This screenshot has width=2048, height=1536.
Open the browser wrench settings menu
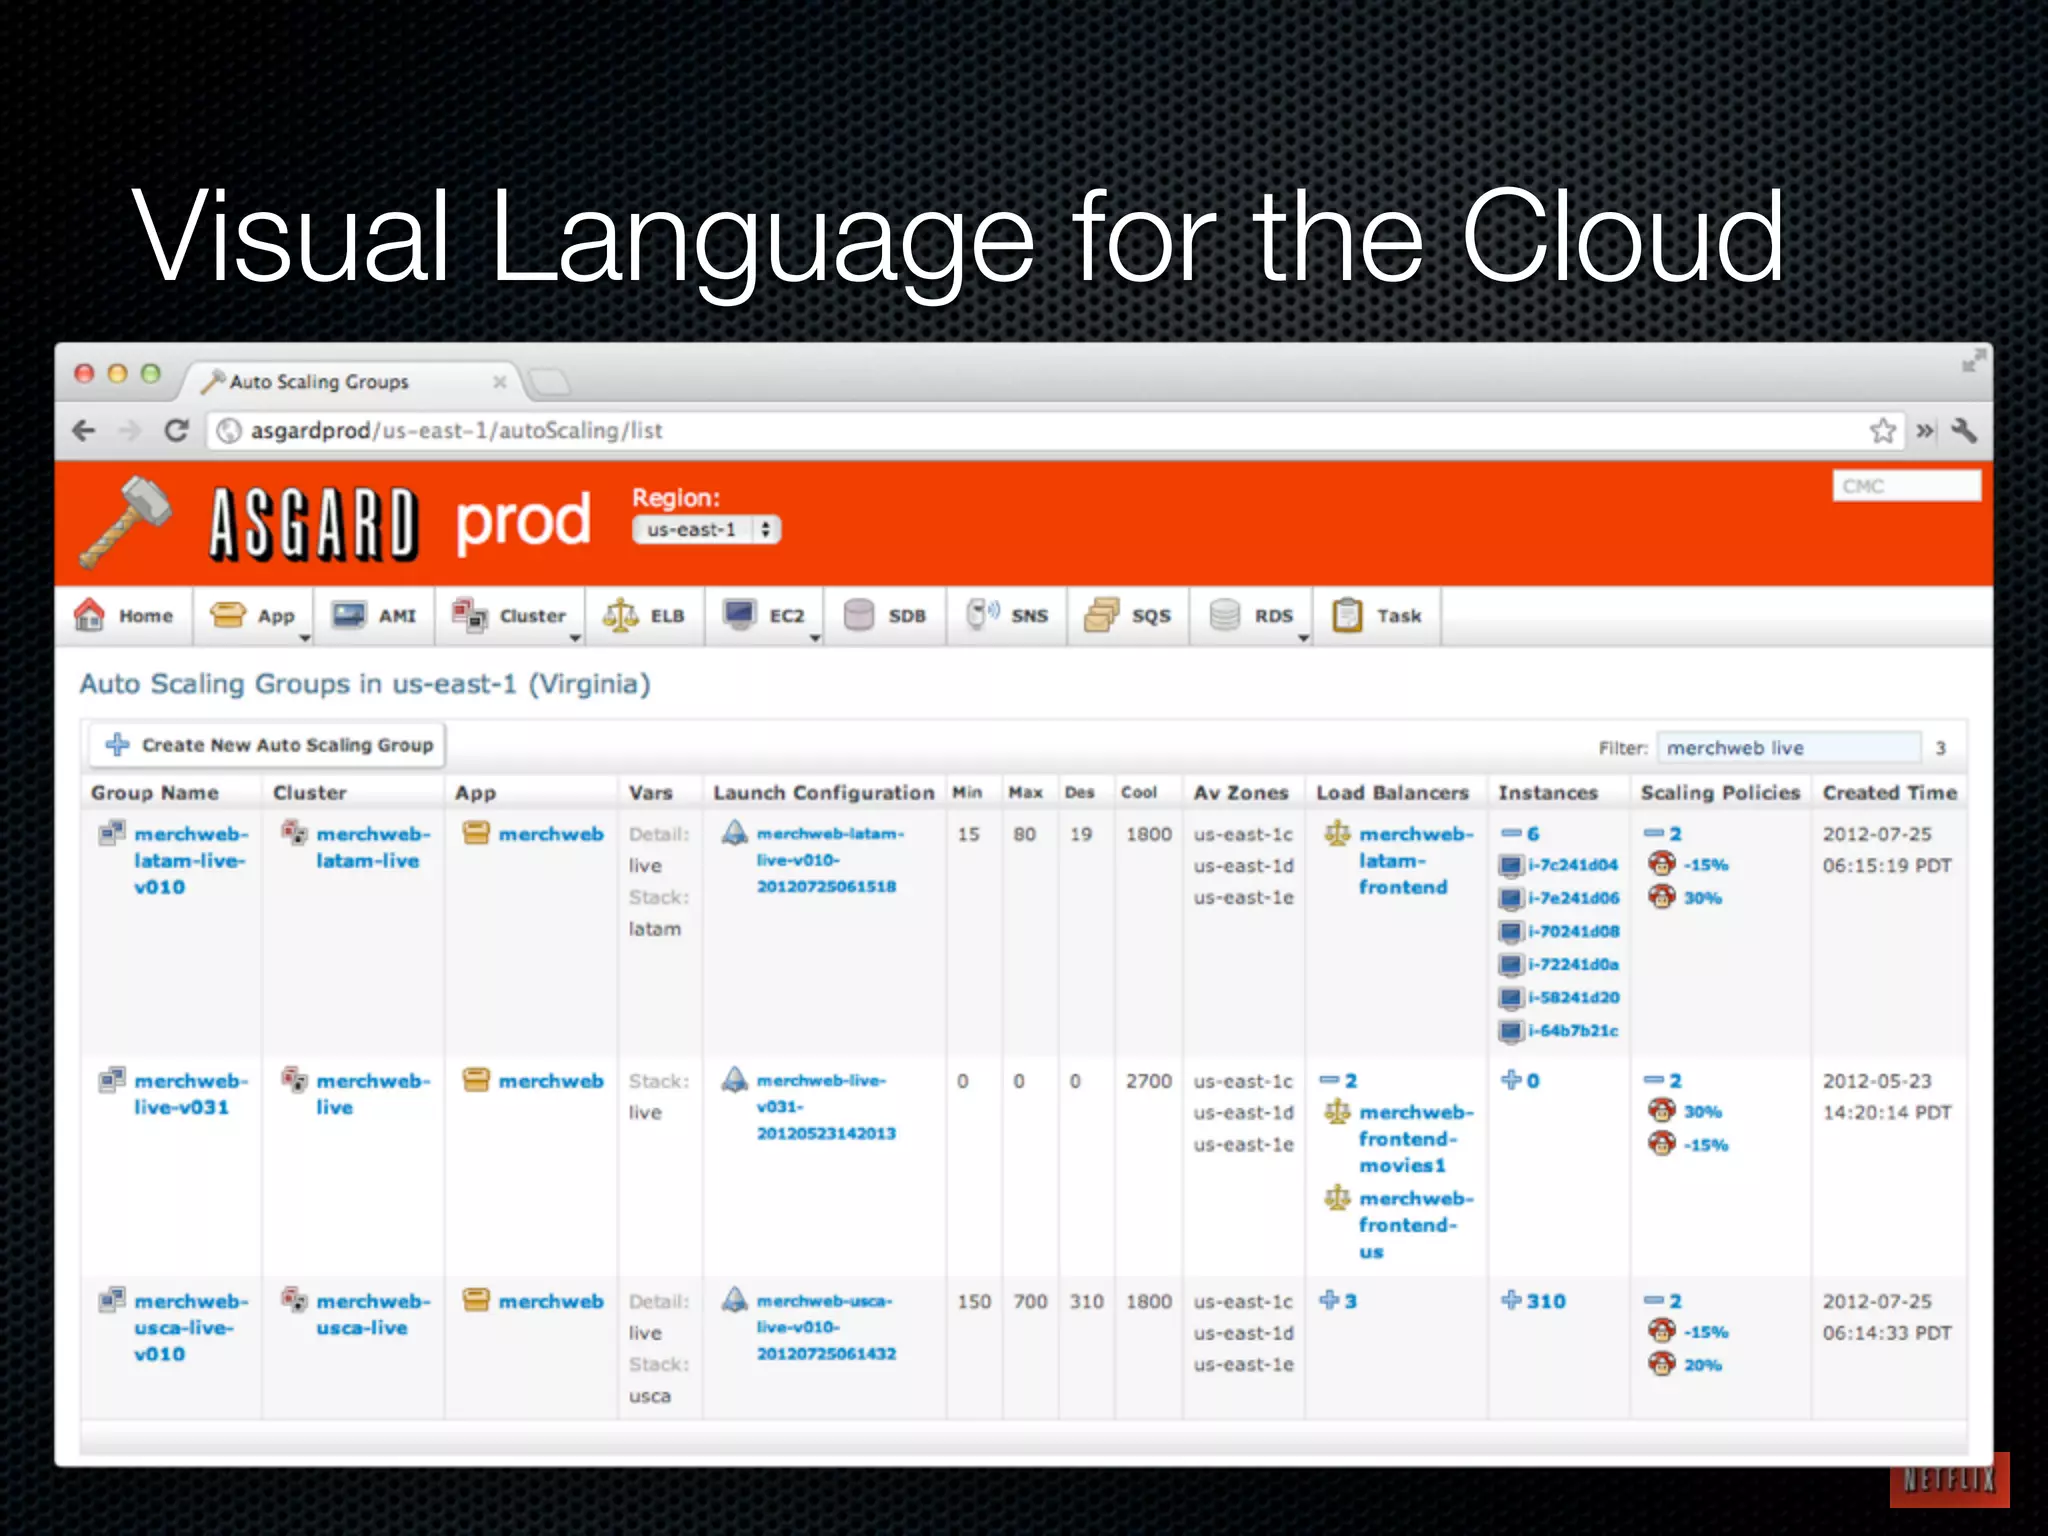pos(1964,431)
